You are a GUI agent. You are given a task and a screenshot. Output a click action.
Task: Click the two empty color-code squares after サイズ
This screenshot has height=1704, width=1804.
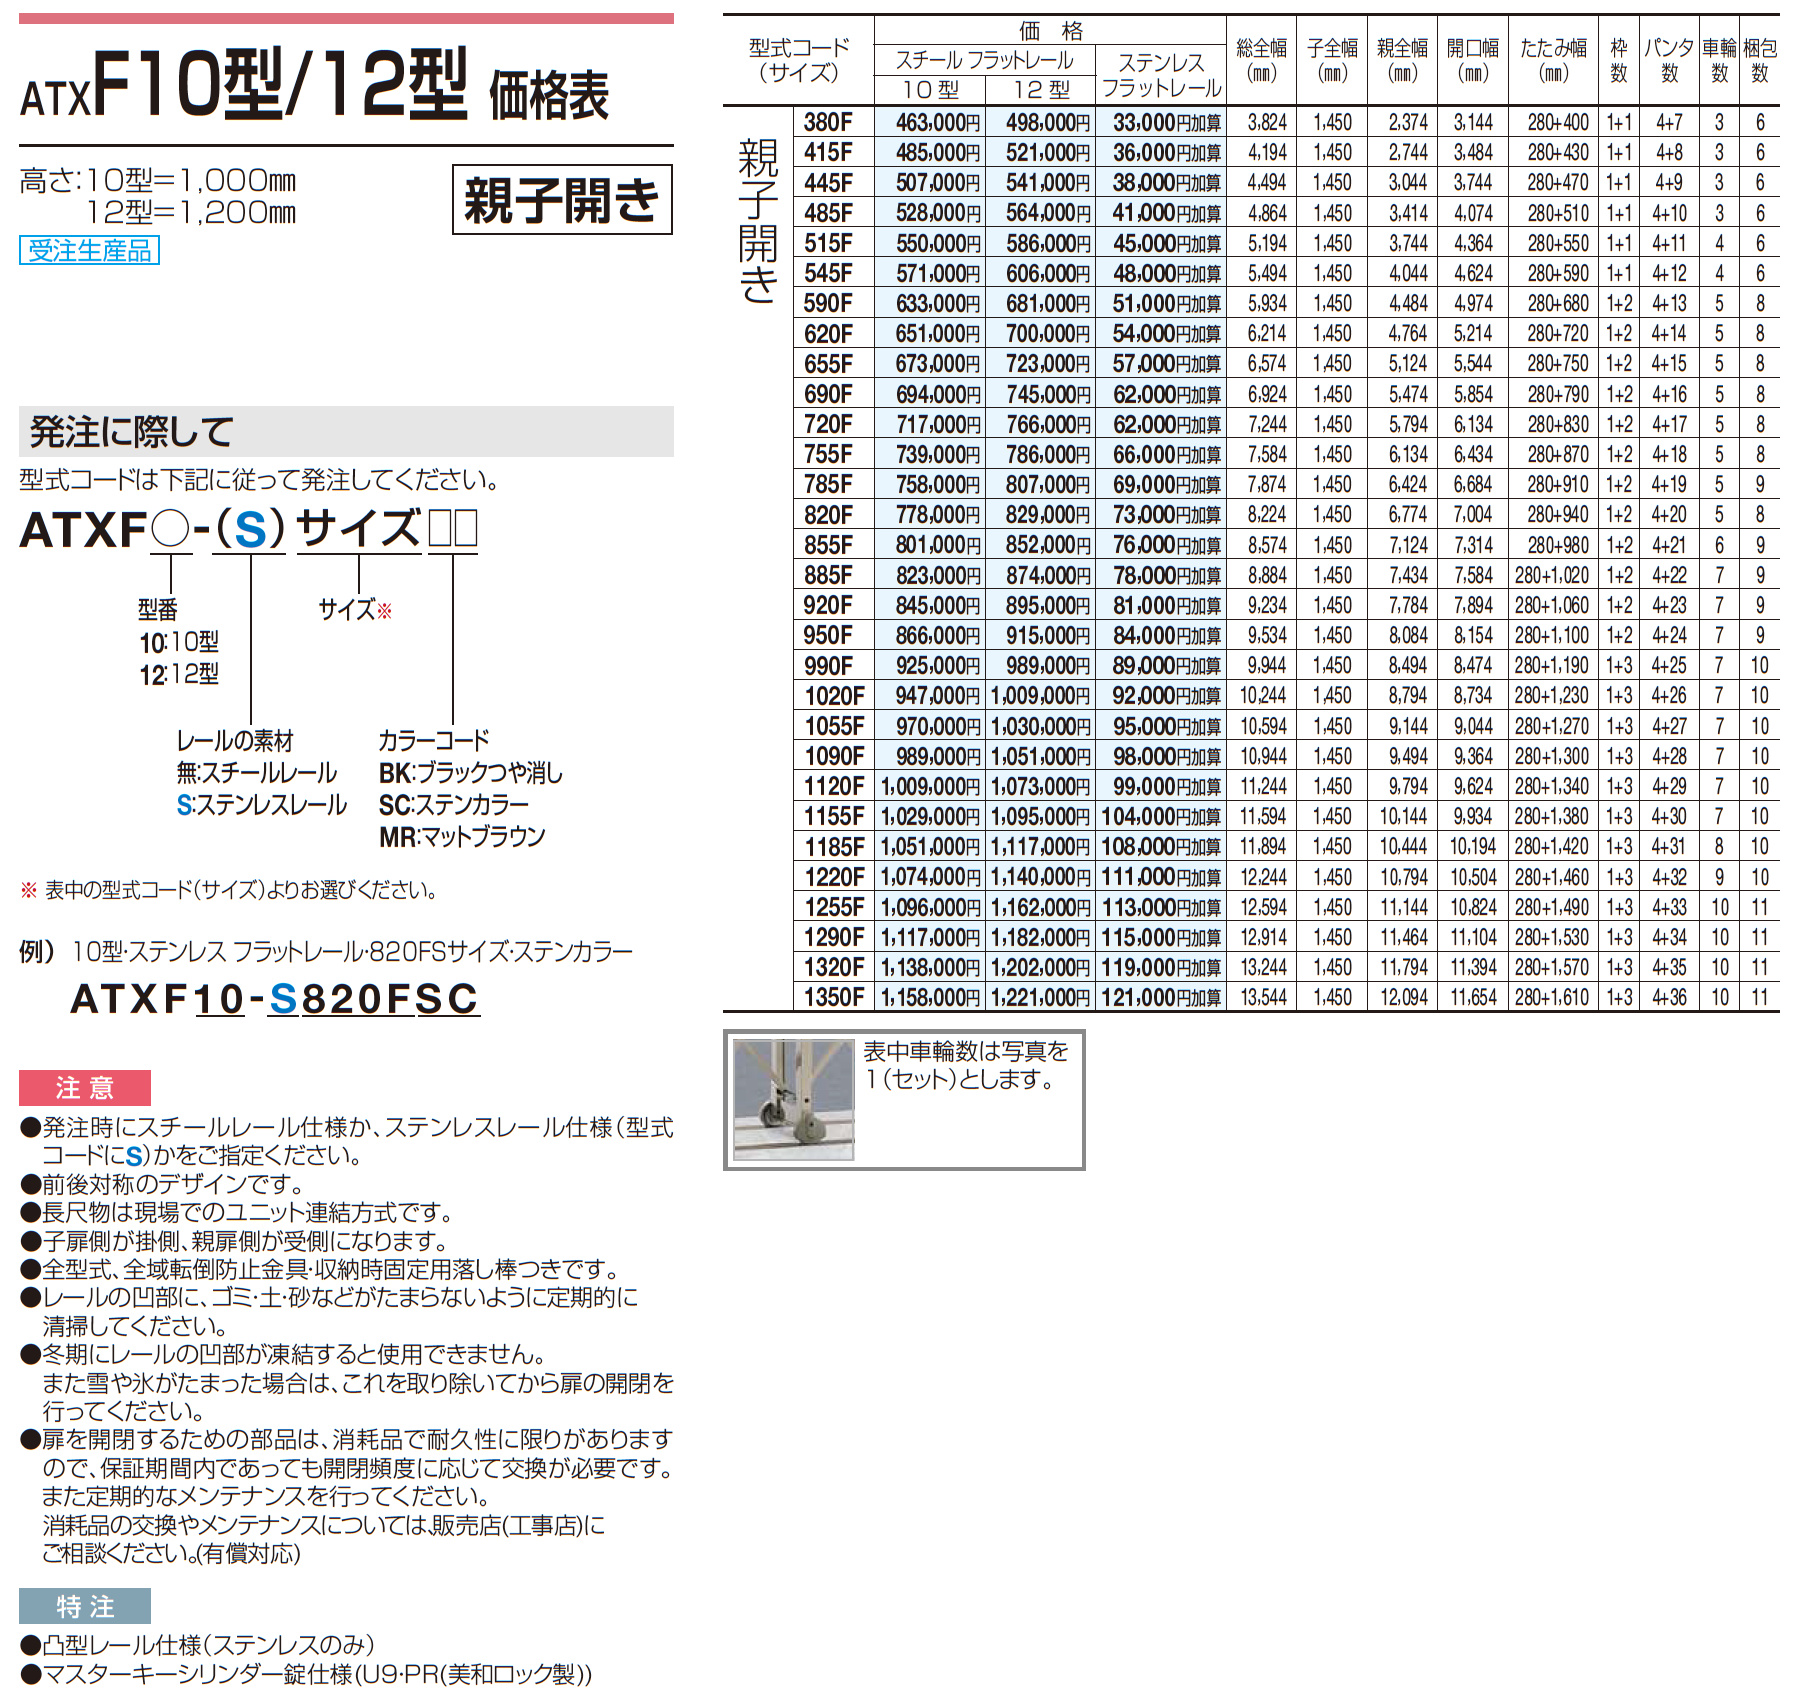click(x=453, y=529)
